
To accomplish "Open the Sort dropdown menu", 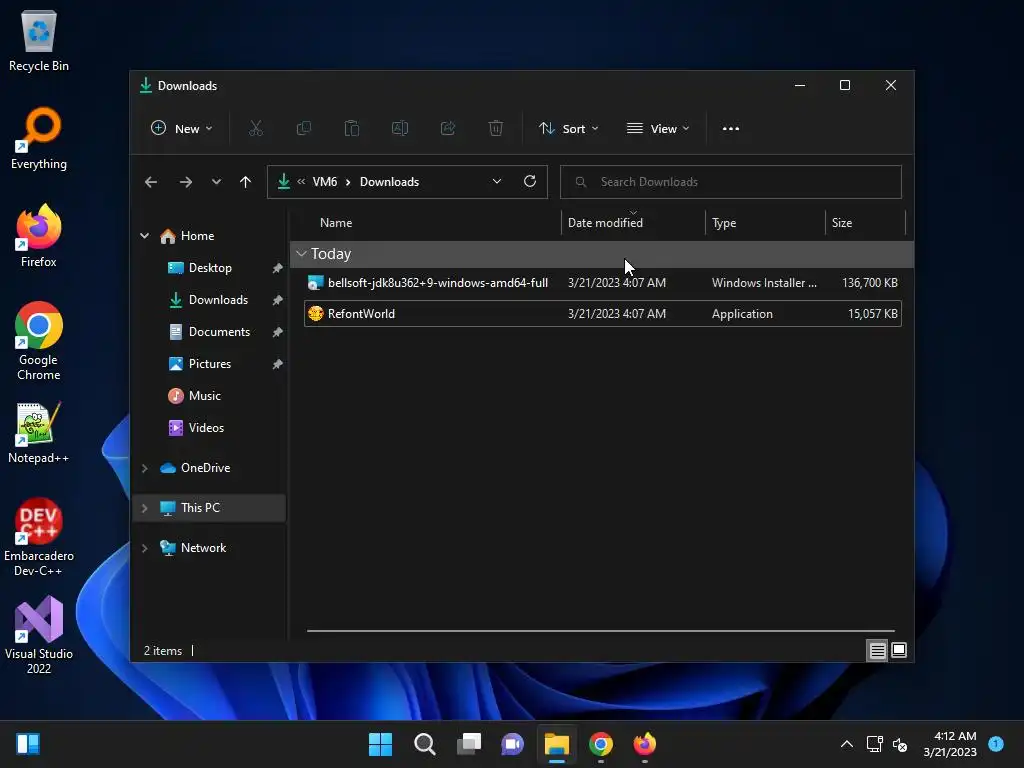I will coord(568,129).
